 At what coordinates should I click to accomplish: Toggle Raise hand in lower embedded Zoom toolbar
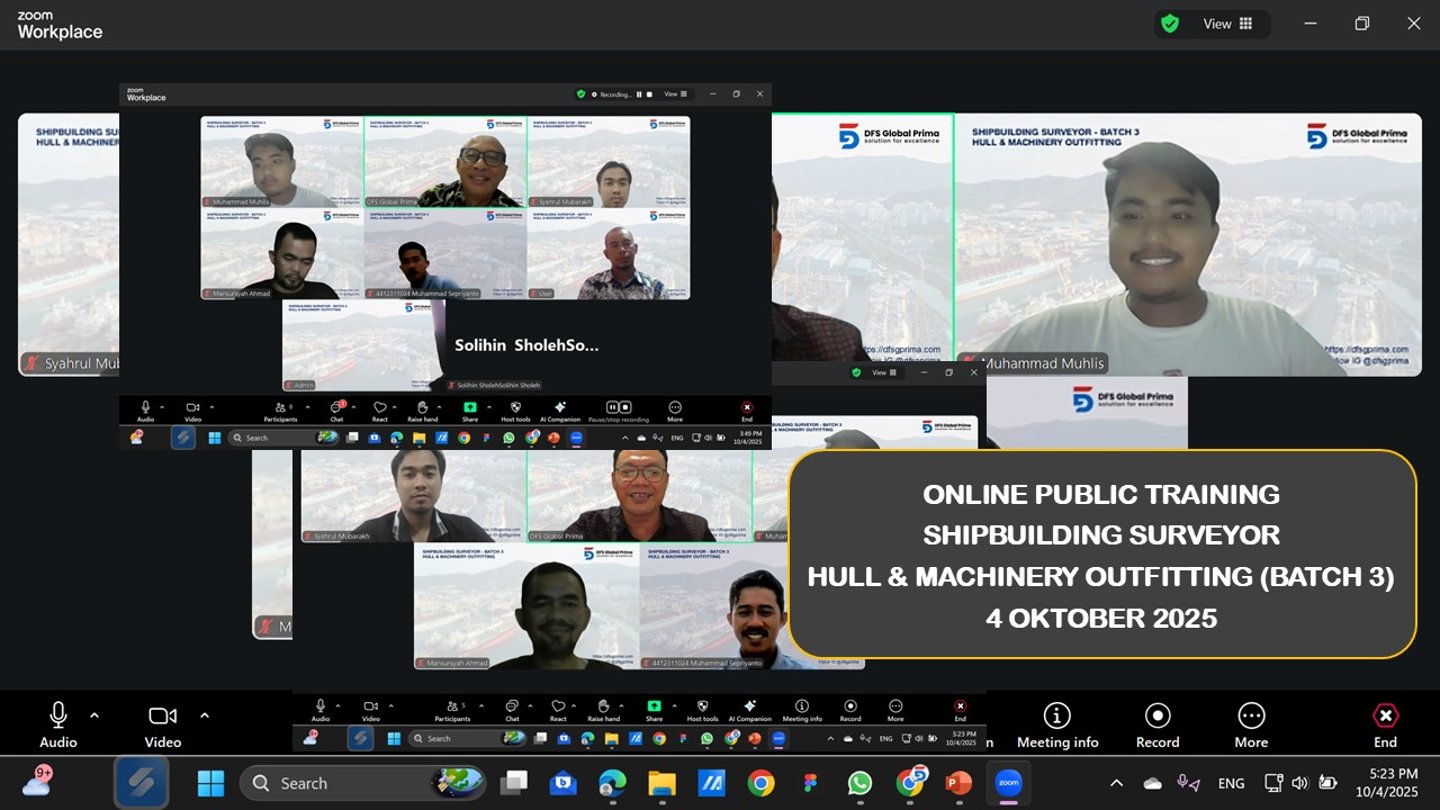[603, 710]
